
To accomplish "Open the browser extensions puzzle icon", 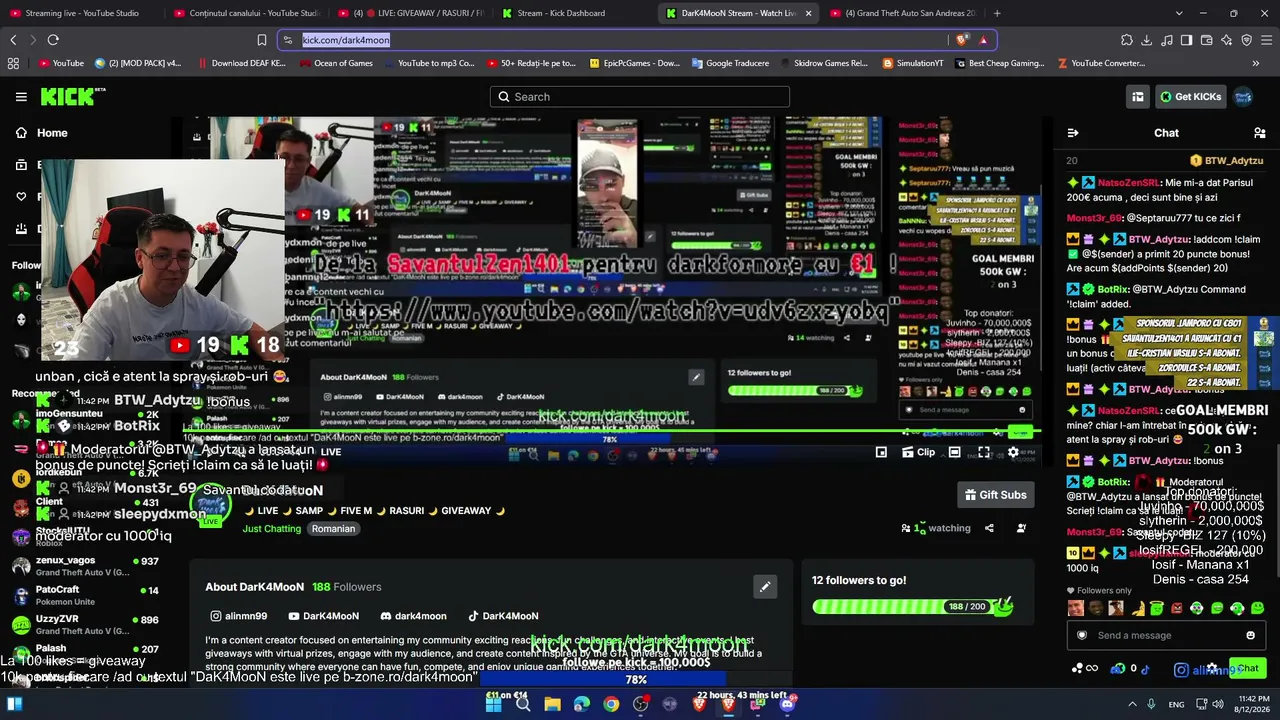I will (x=1127, y=40).
